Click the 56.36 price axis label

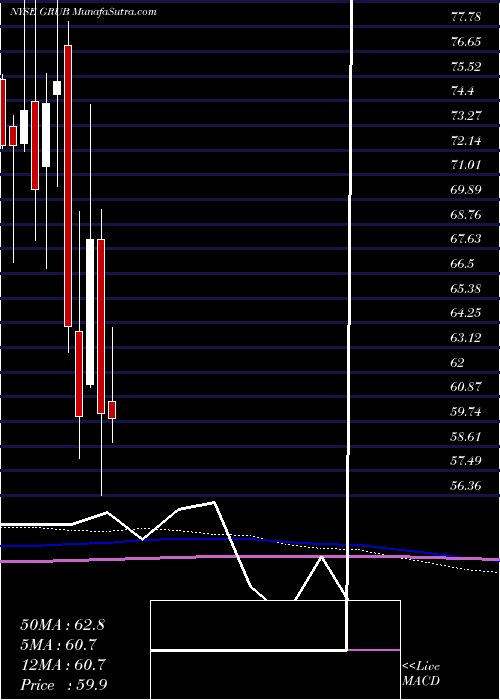point(467,486)
